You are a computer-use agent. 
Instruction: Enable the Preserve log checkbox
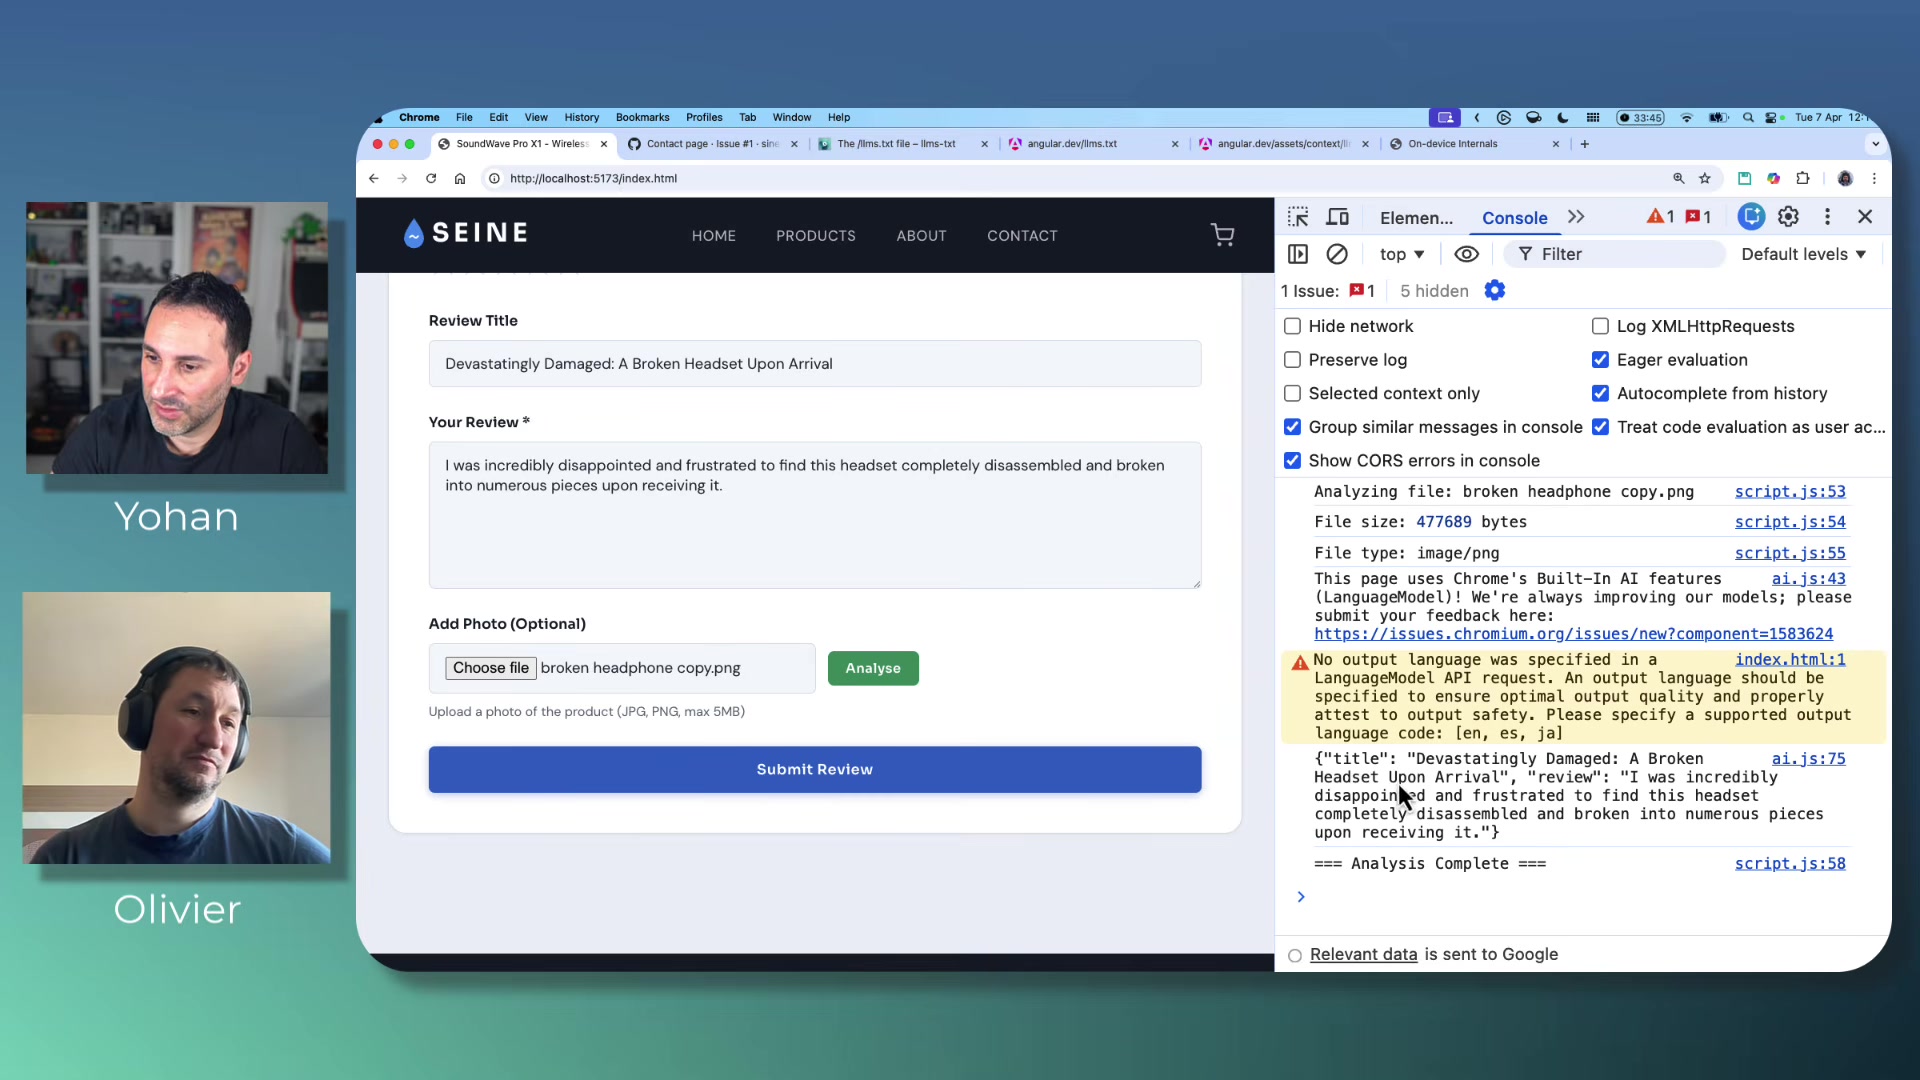1292,360
